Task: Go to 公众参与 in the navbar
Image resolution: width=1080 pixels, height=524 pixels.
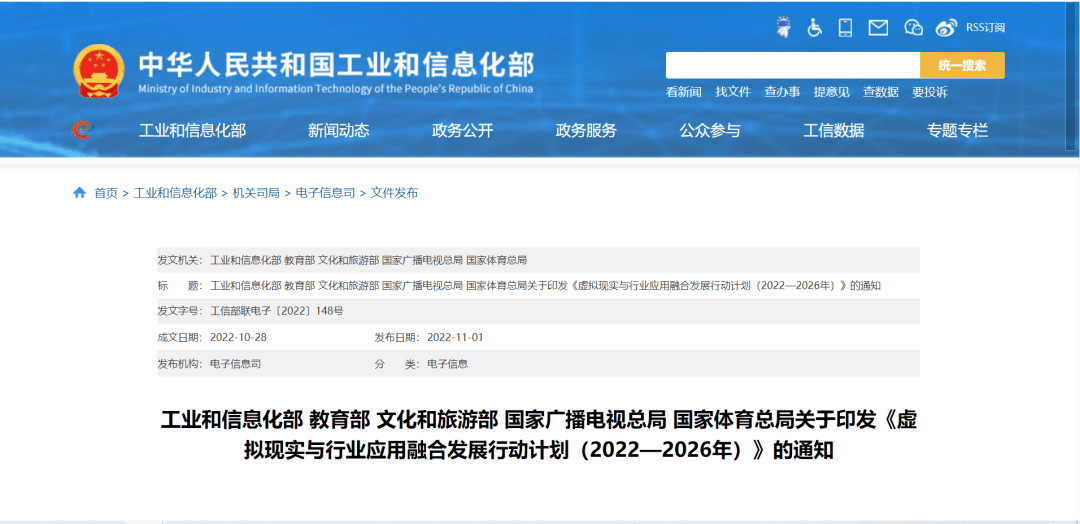Action: pos(710,130)
